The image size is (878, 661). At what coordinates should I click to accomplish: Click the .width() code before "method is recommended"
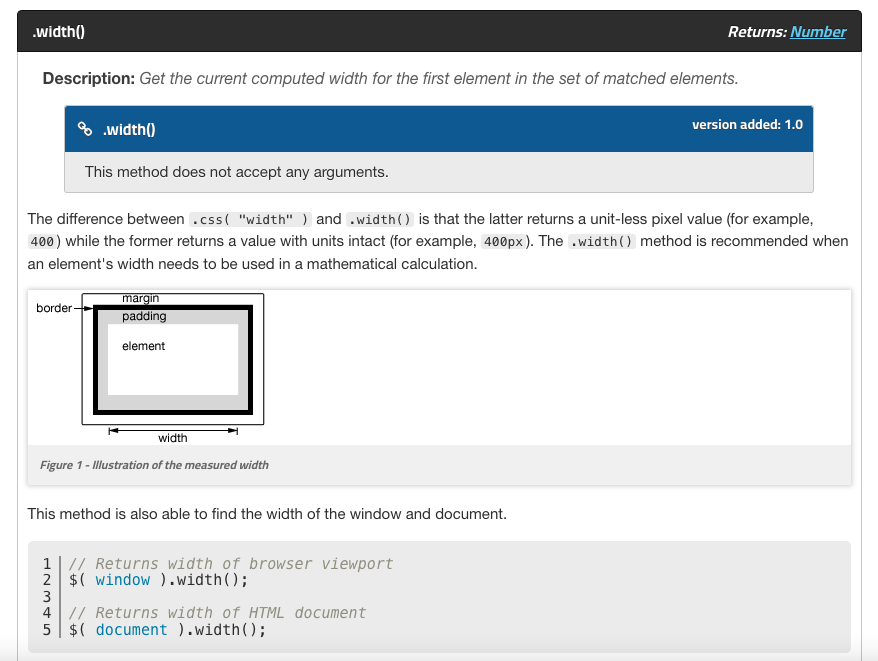click(601, 241)
